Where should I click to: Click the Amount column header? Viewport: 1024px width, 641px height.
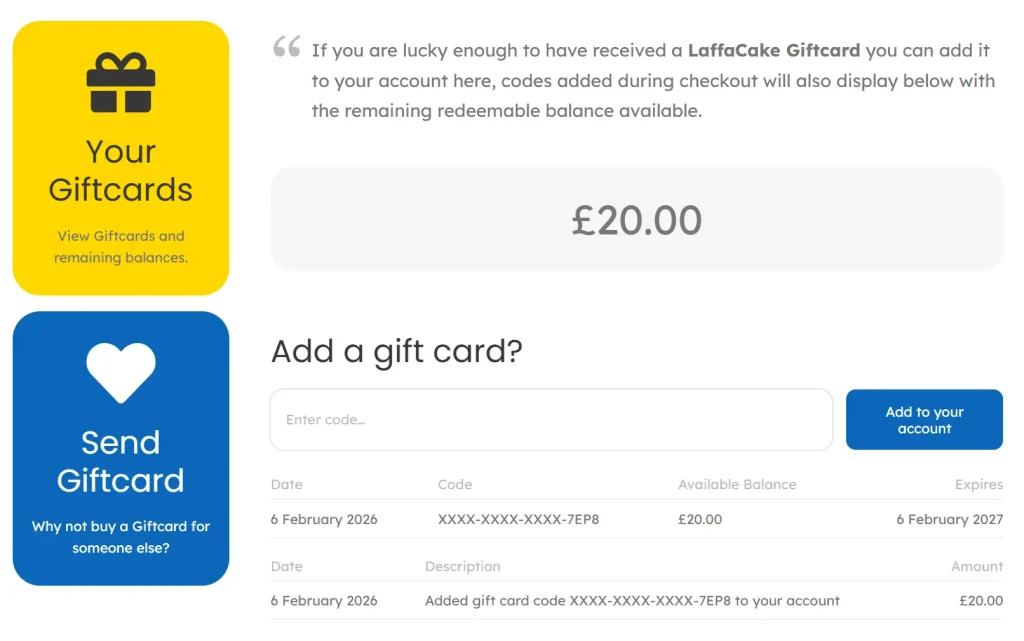[x=976, y=566]
